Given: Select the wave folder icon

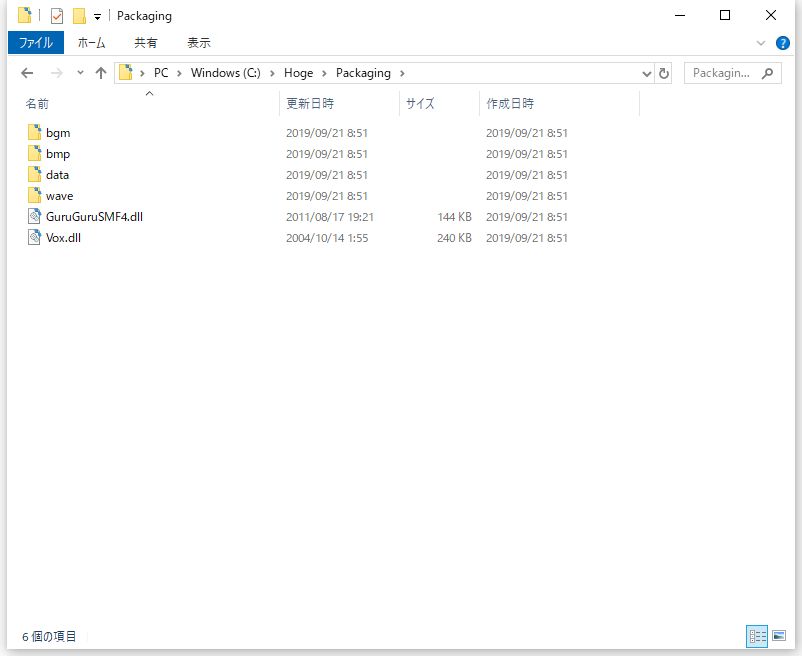Looking at the screenshot, I should [34, 195].
